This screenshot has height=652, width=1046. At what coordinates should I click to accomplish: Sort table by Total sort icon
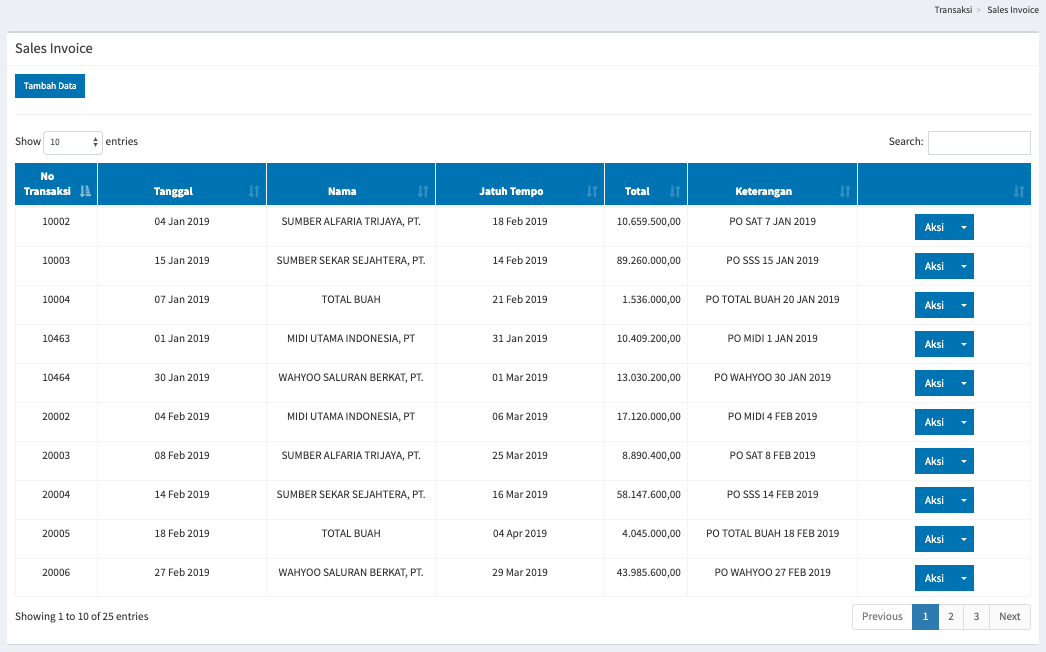coord(674,192)
